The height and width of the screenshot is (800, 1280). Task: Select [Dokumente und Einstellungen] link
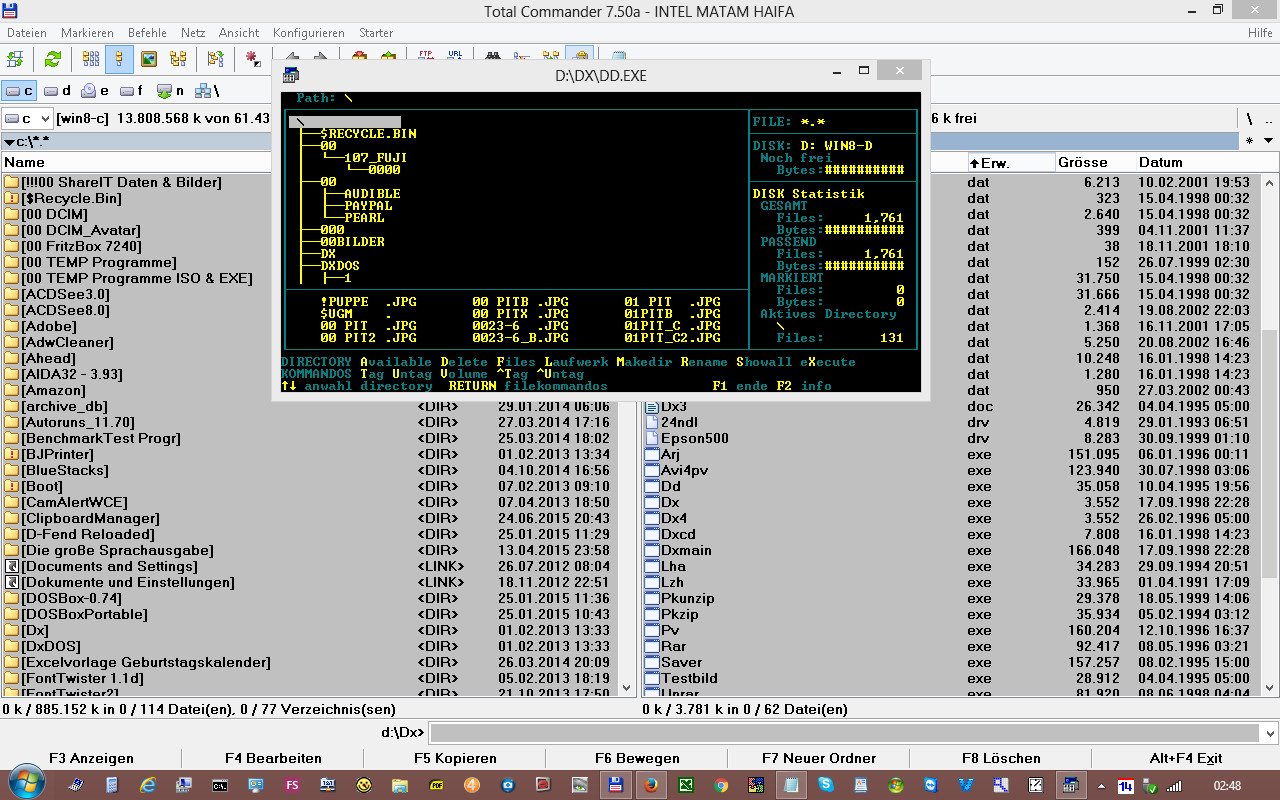click(119, 582)
